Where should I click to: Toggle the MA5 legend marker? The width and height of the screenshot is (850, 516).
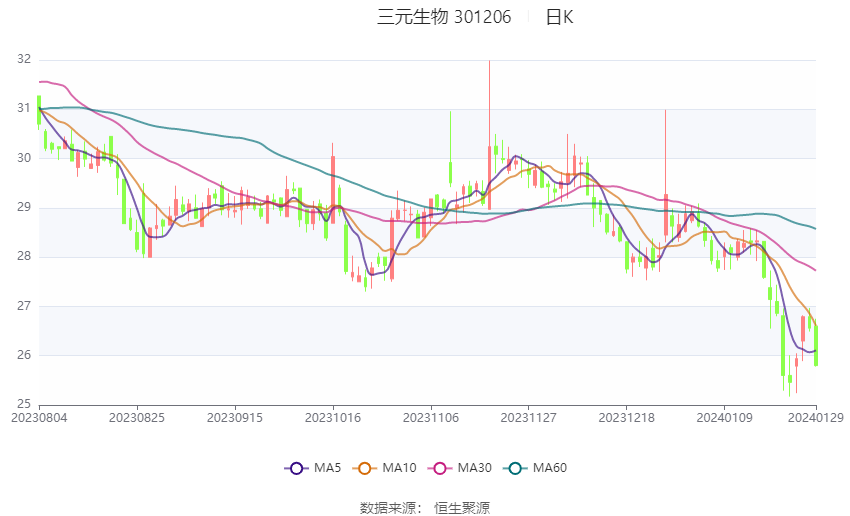tap(296, 468)
